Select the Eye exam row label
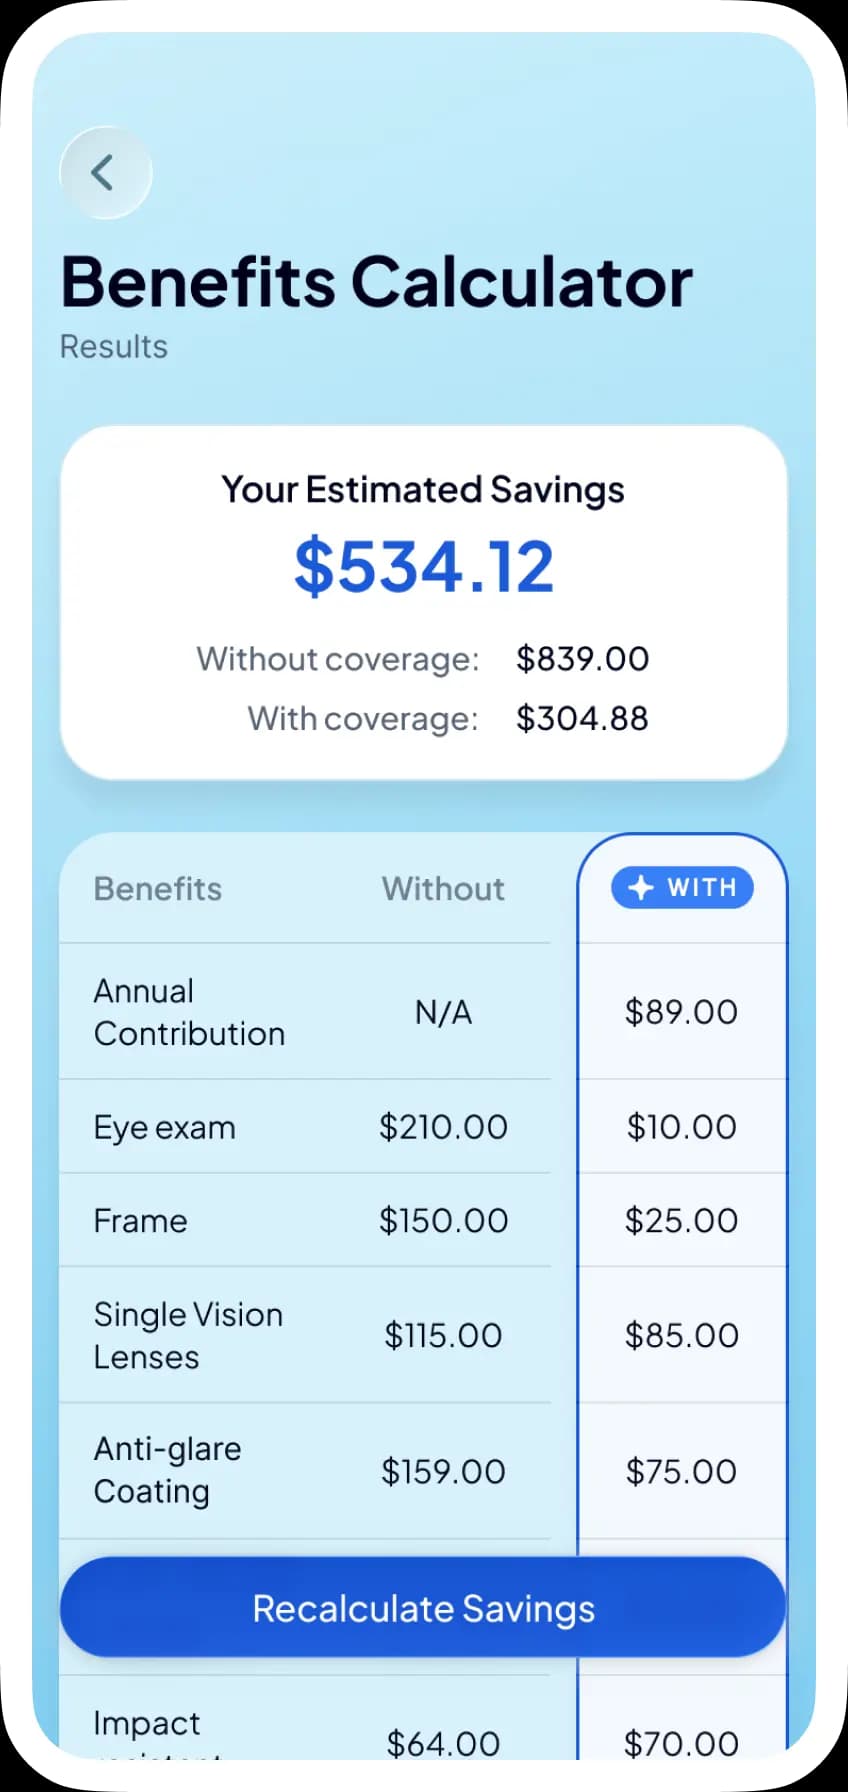Screen dimensions: 848x1792 (x=165, y=1127)
